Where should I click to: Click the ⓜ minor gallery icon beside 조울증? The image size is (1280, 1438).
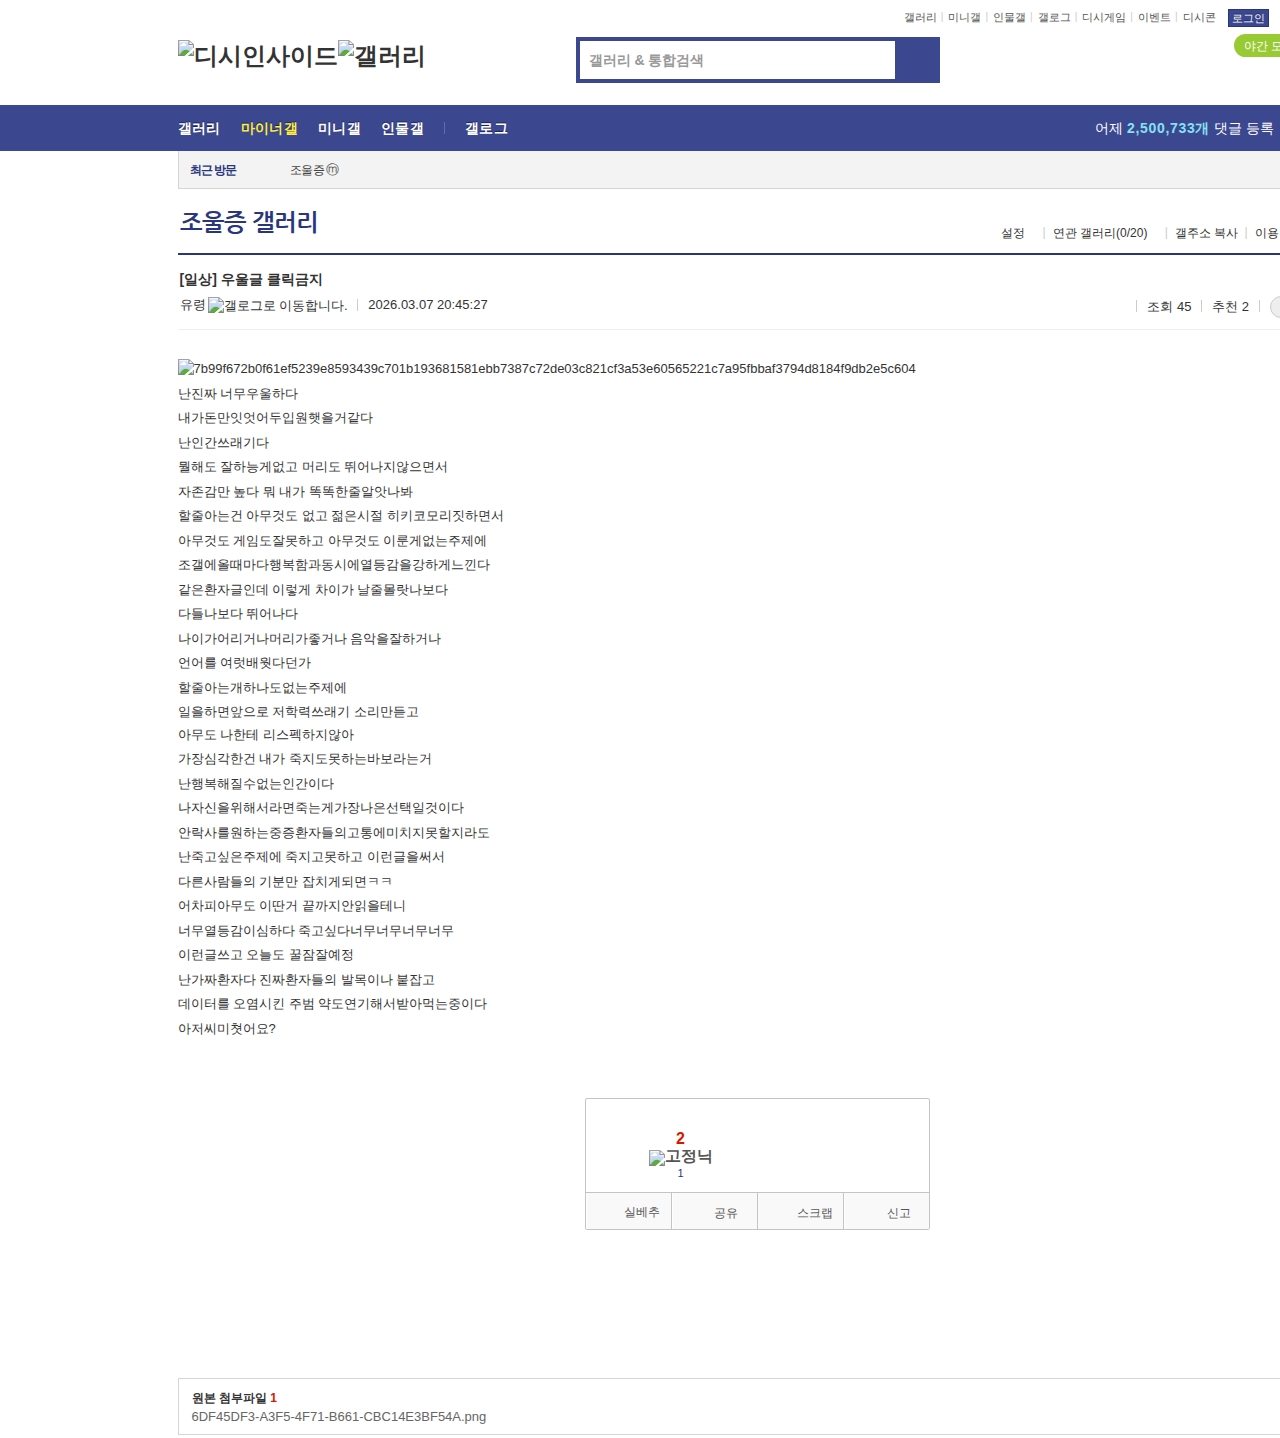pos(333,170)
